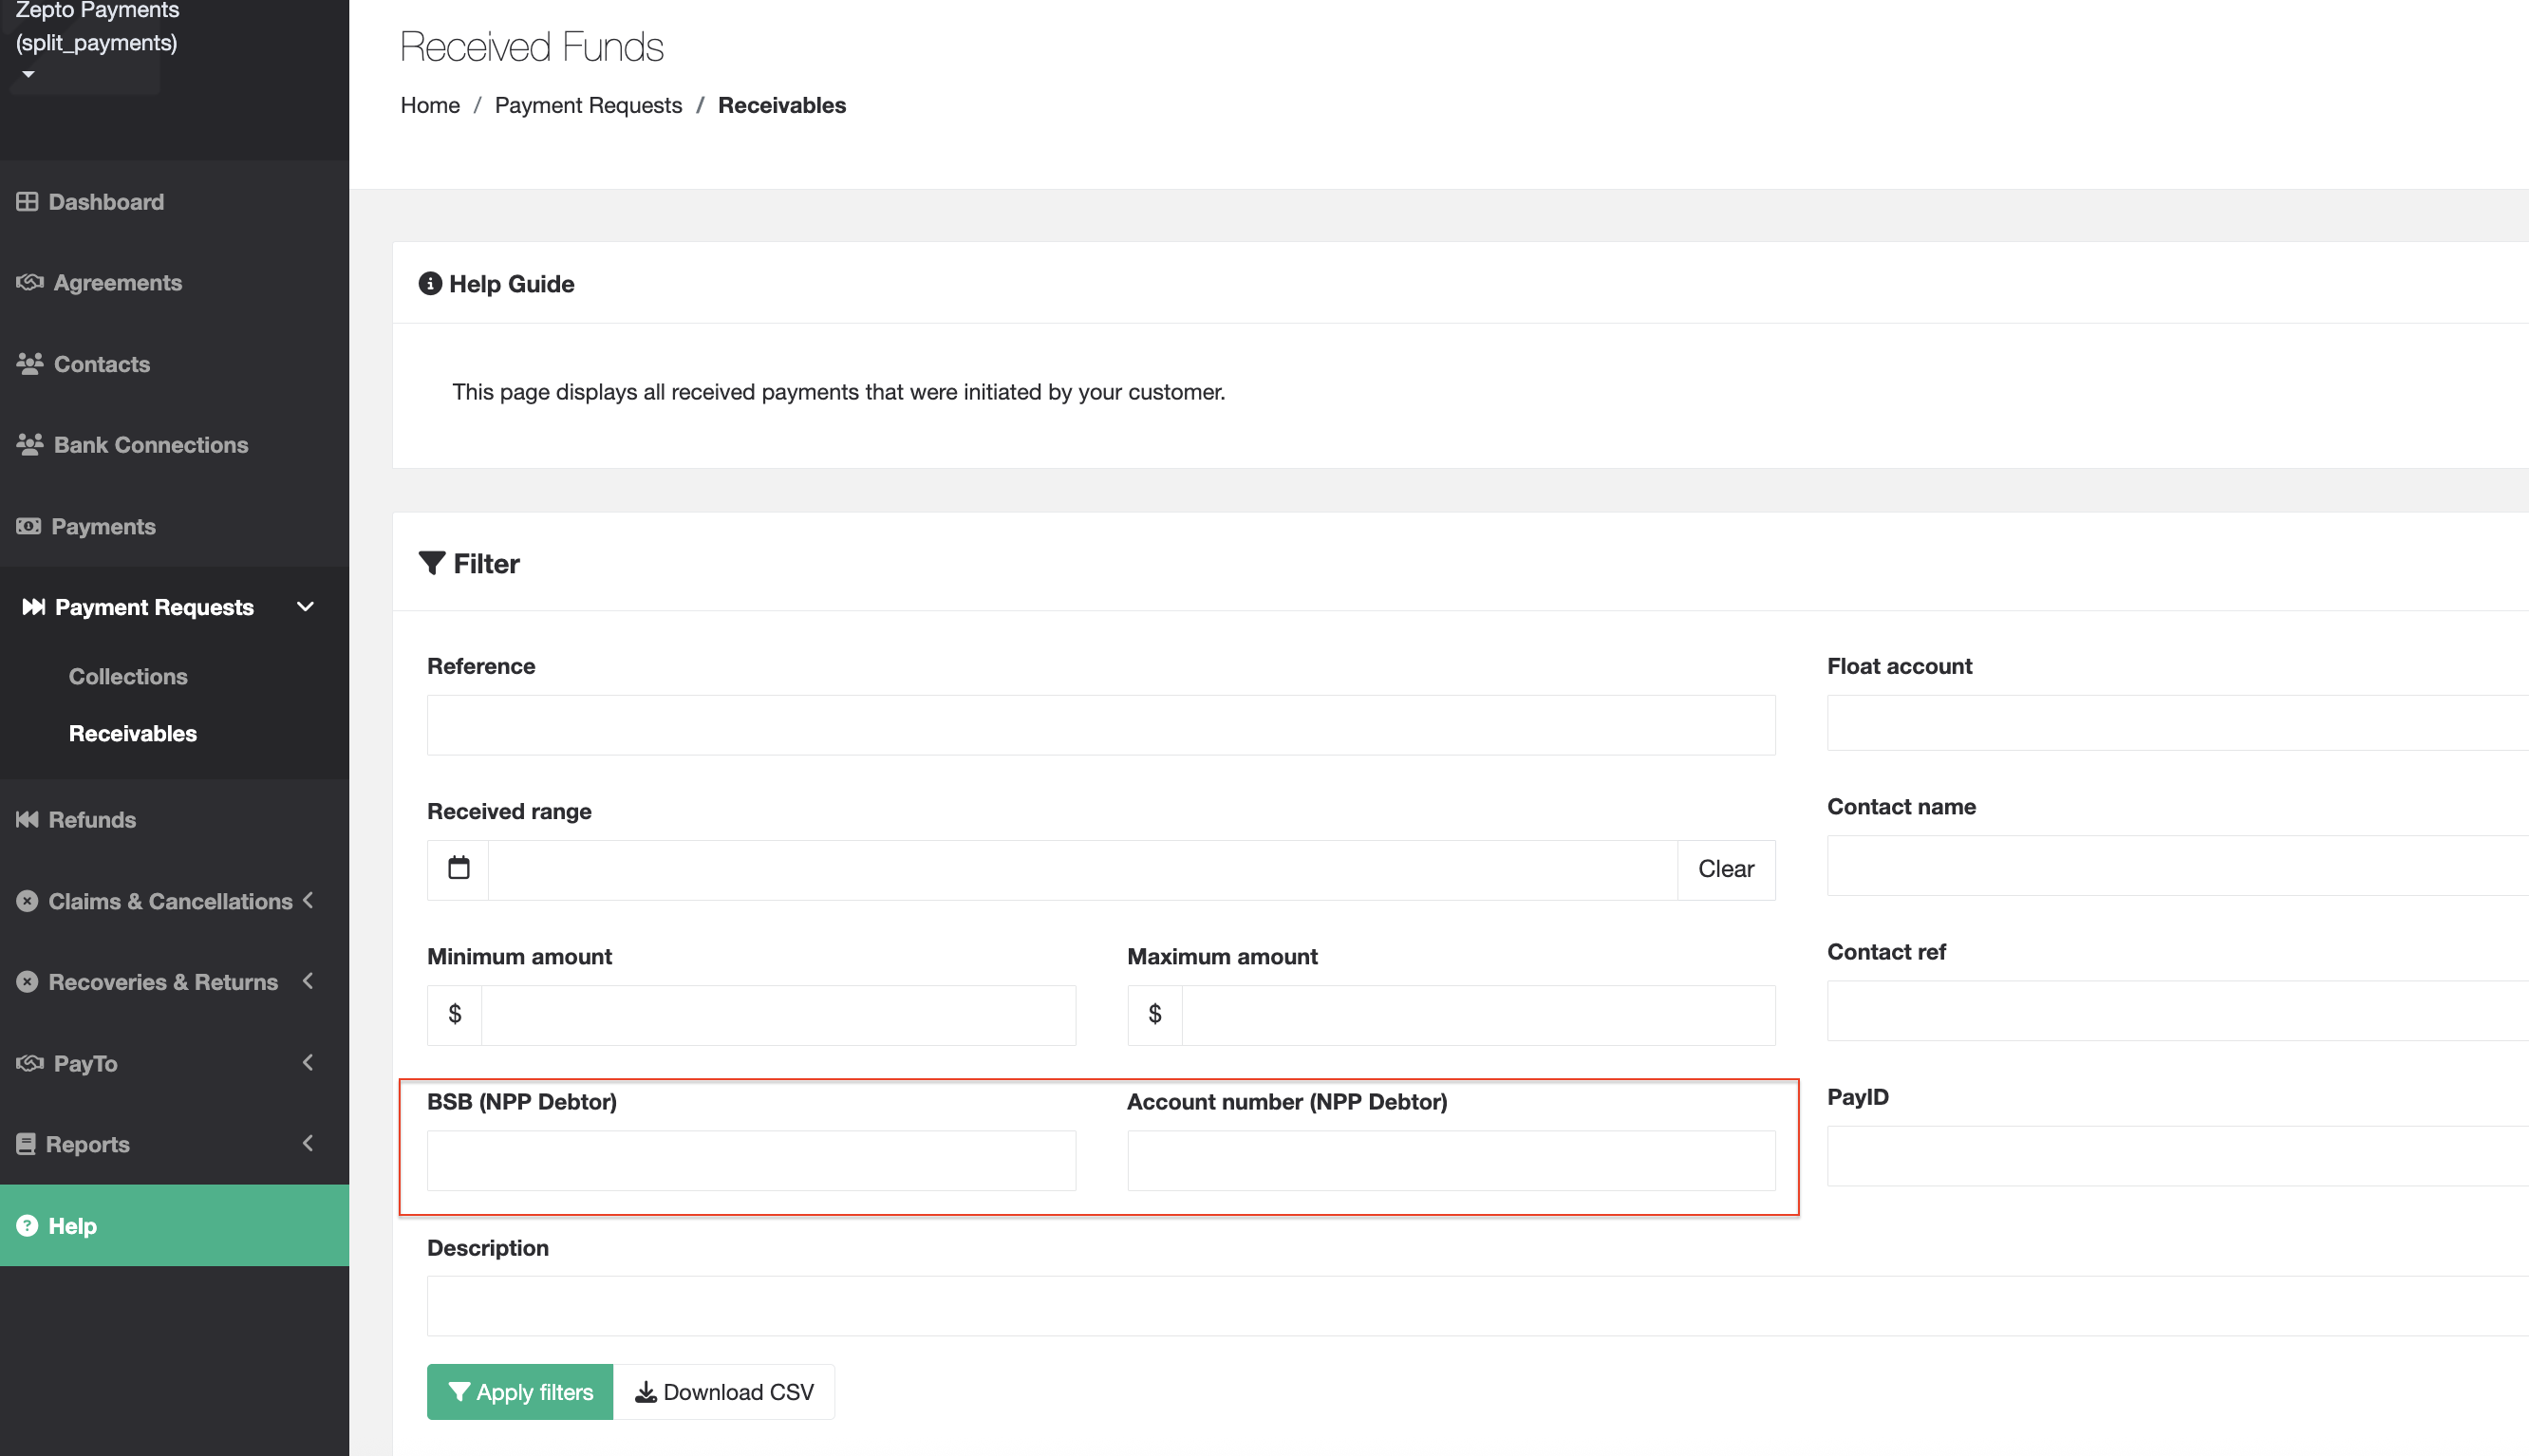Click the Agreements handshake icon
Screen dimensions: 2529x1456
[x=29, y=283]
